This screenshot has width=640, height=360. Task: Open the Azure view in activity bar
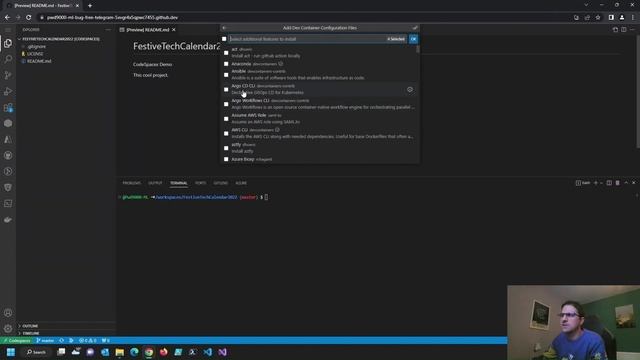8,140
